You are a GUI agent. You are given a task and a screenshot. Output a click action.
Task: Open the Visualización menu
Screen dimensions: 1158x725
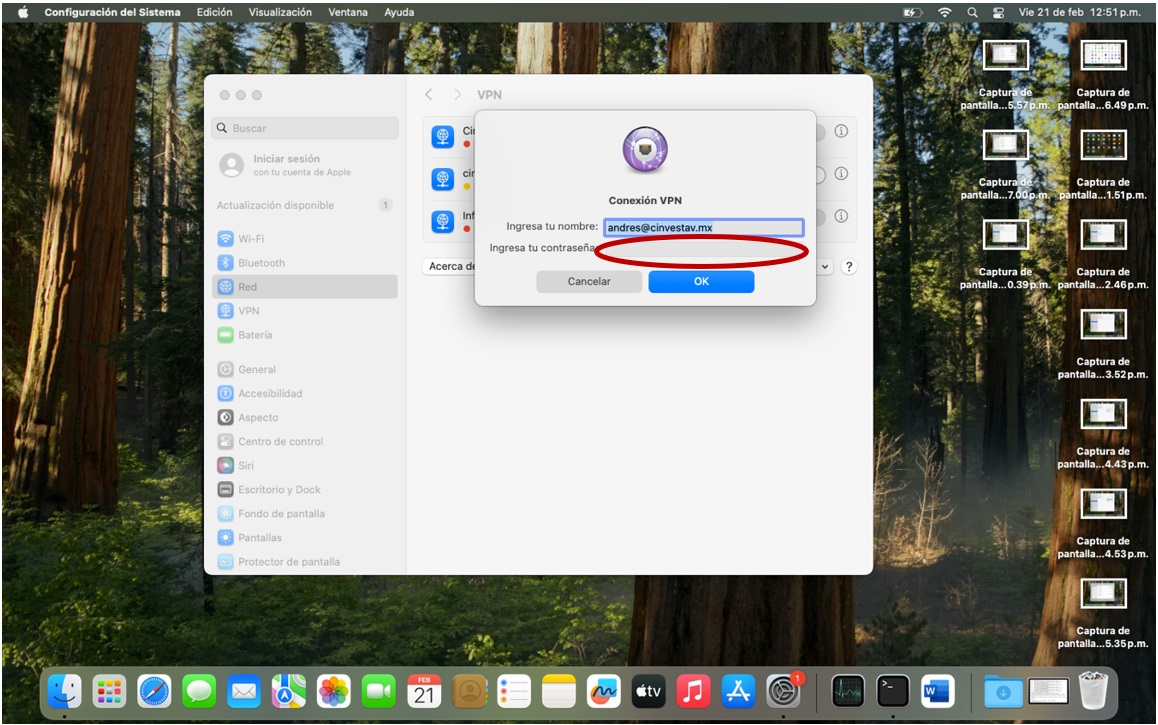[280, 12]
